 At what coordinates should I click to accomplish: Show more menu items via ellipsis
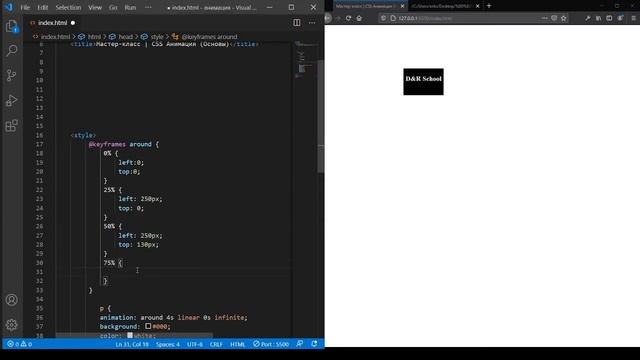click(x=148, y=7)
